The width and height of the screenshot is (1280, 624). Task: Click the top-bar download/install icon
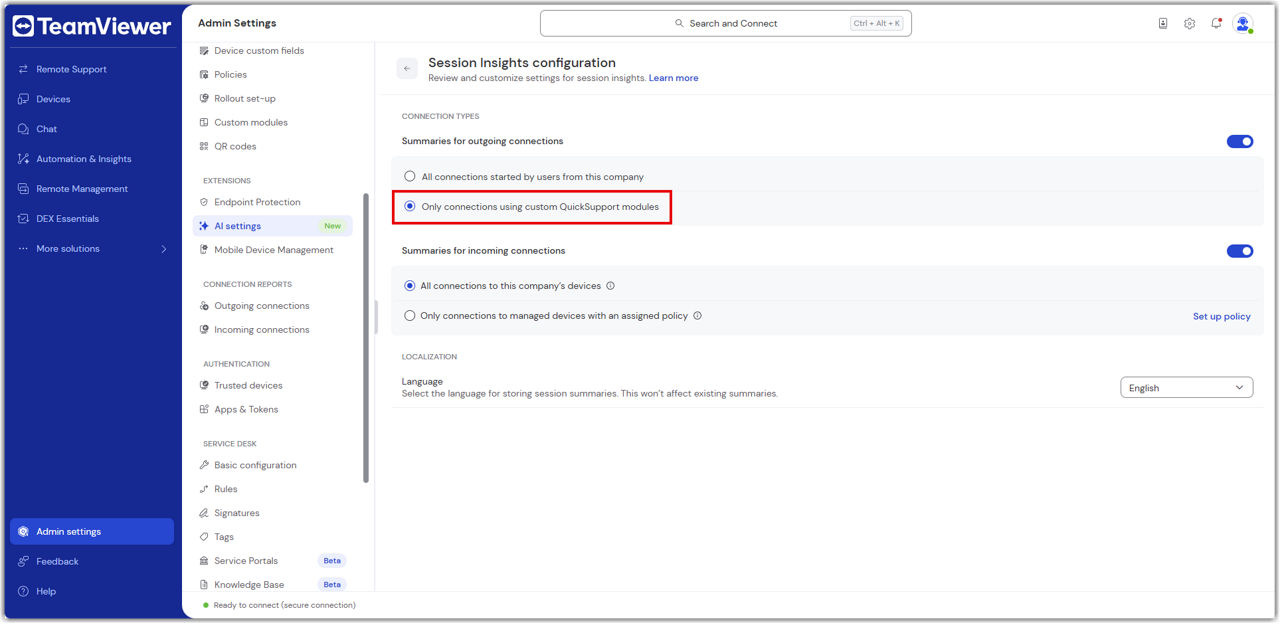point(1163,23)
